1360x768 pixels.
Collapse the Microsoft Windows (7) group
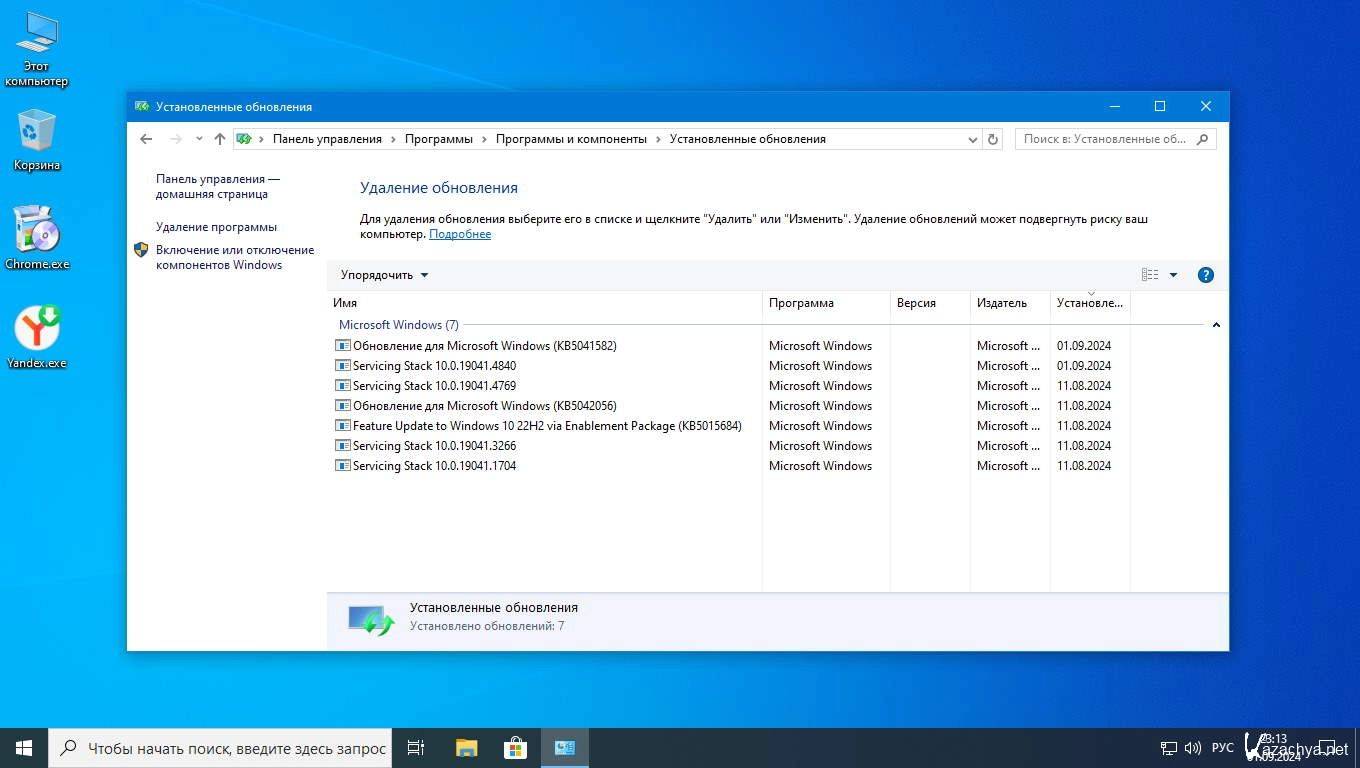point(1216,325)
